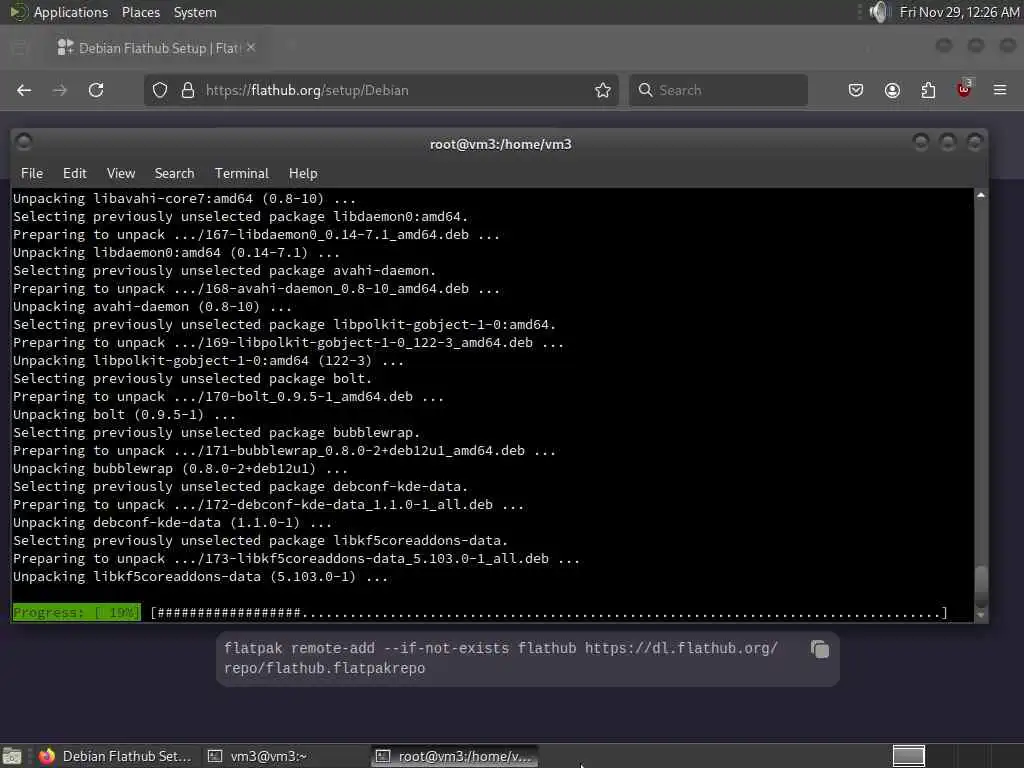
Task: Click the Firefox Search box
Action: point(718,90)
